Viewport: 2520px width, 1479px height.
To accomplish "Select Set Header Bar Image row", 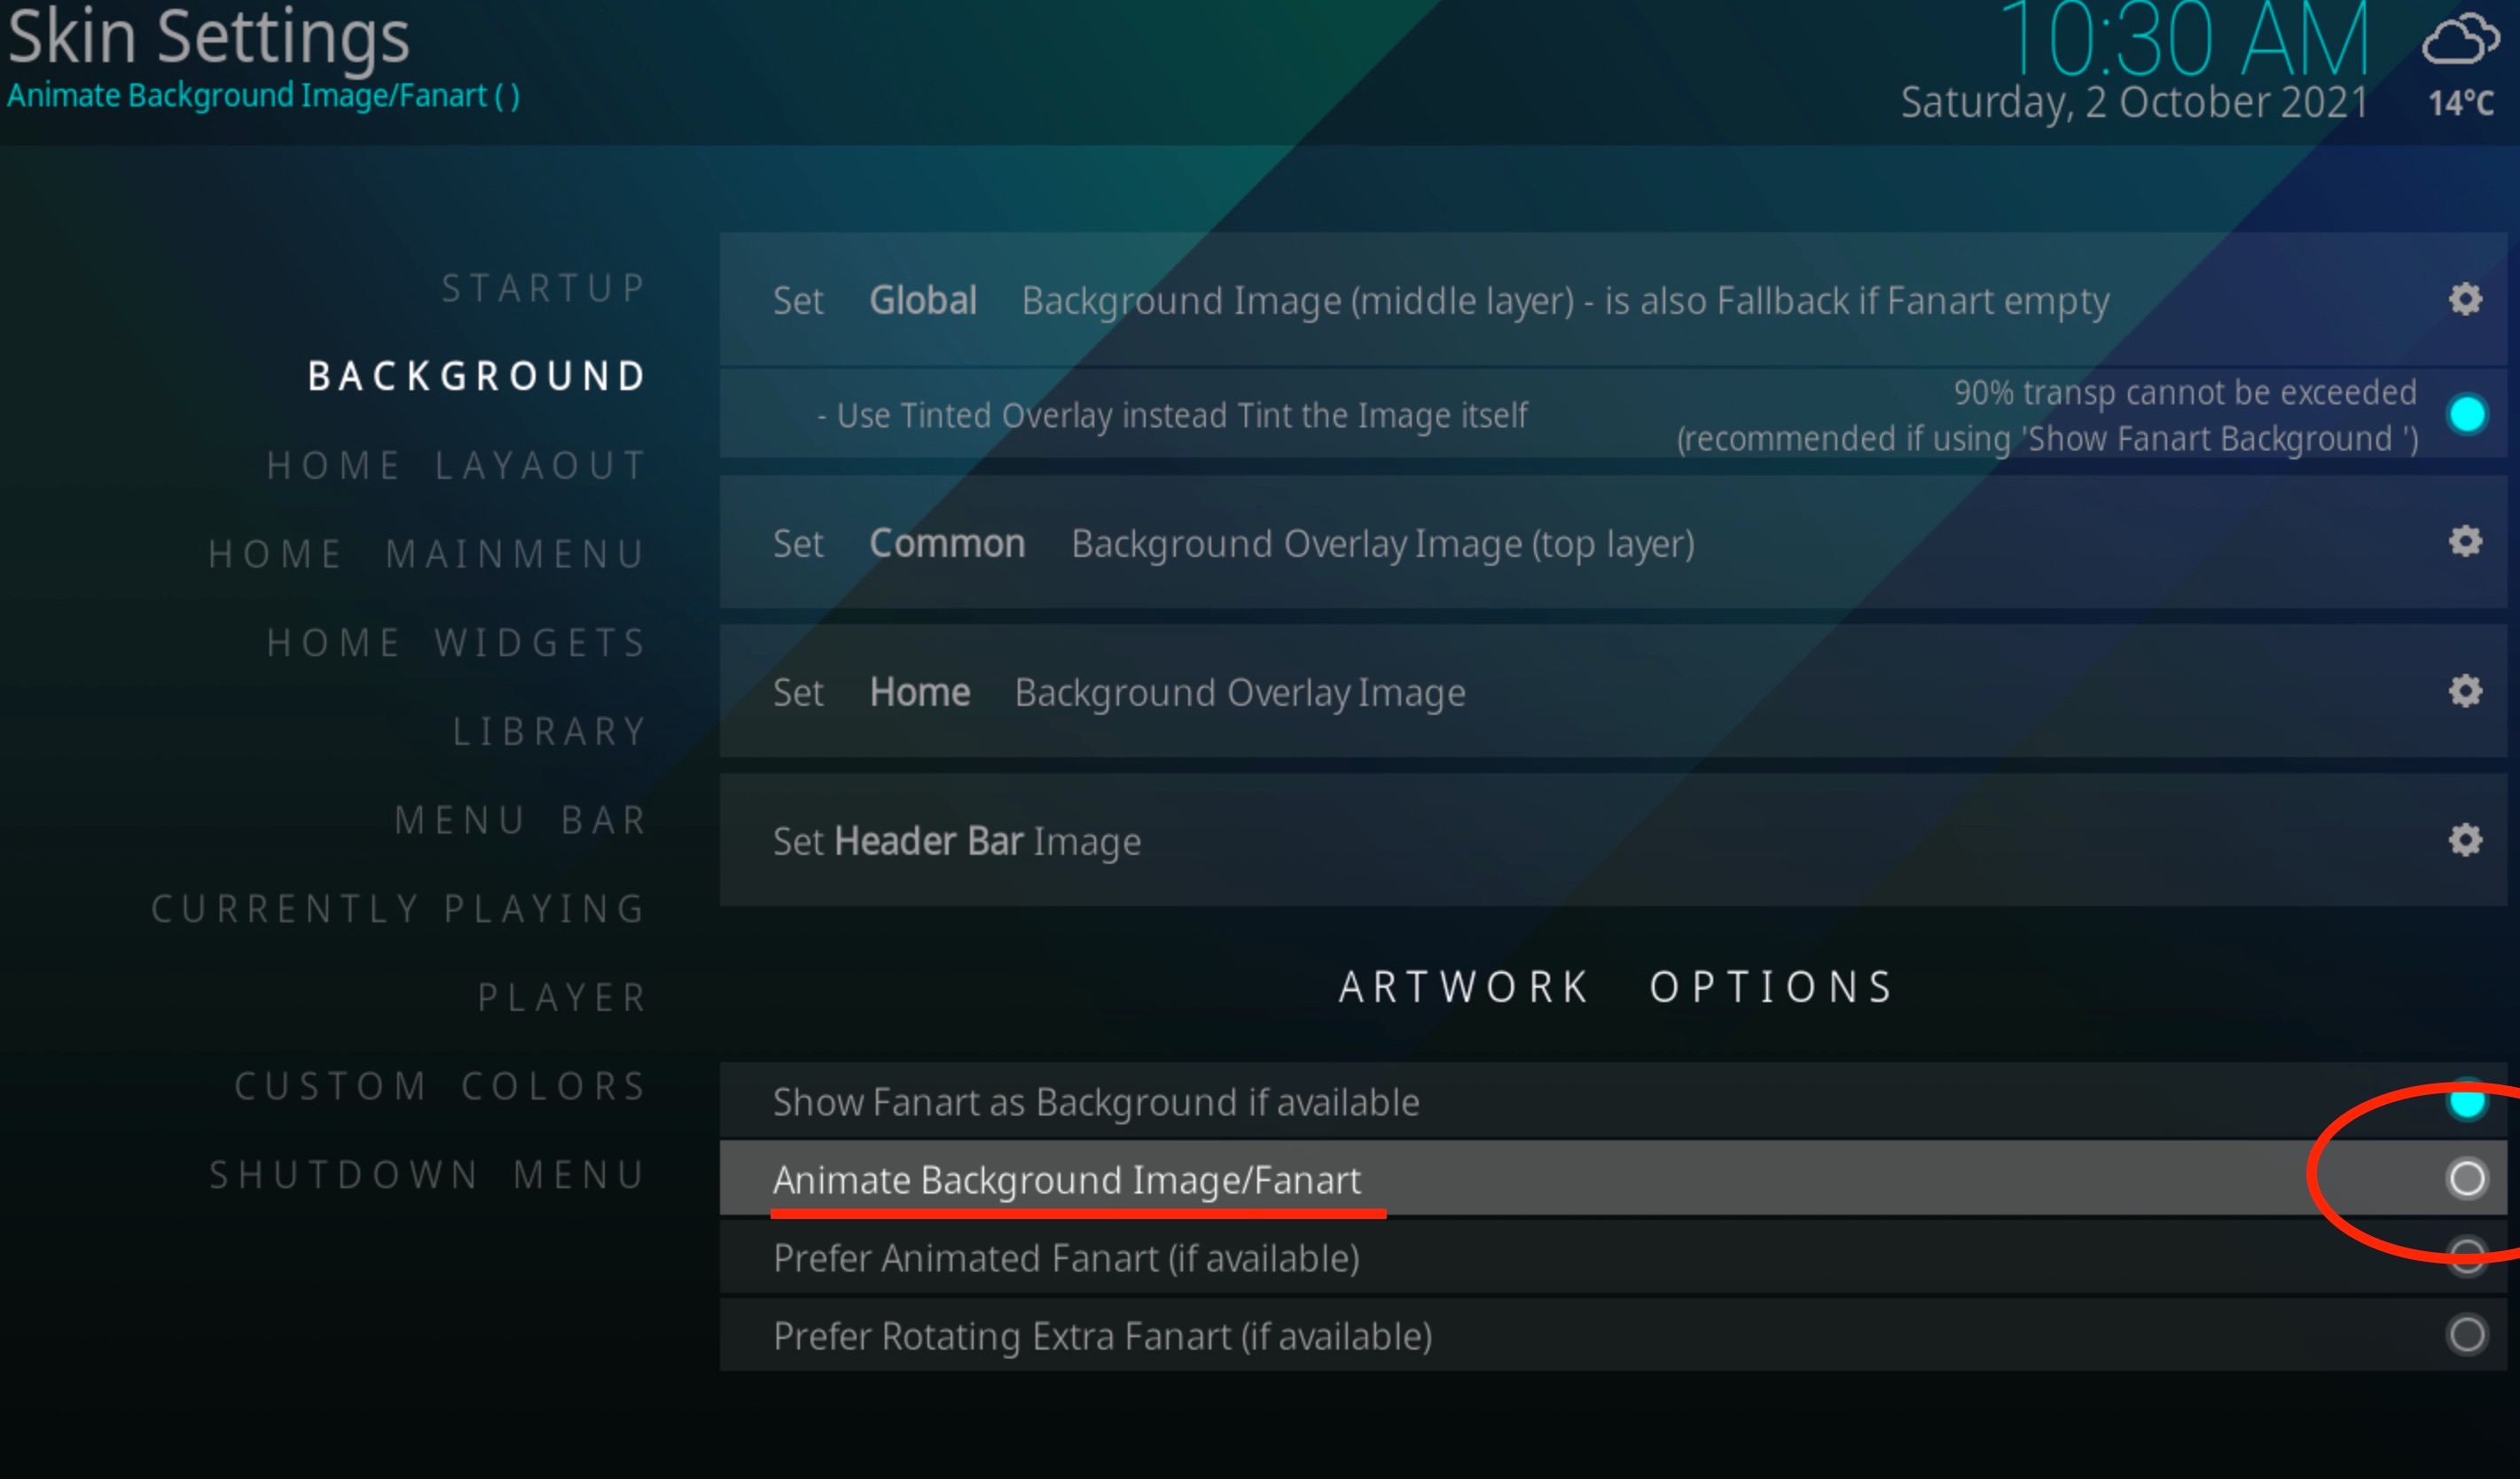I will [1613, 840].
